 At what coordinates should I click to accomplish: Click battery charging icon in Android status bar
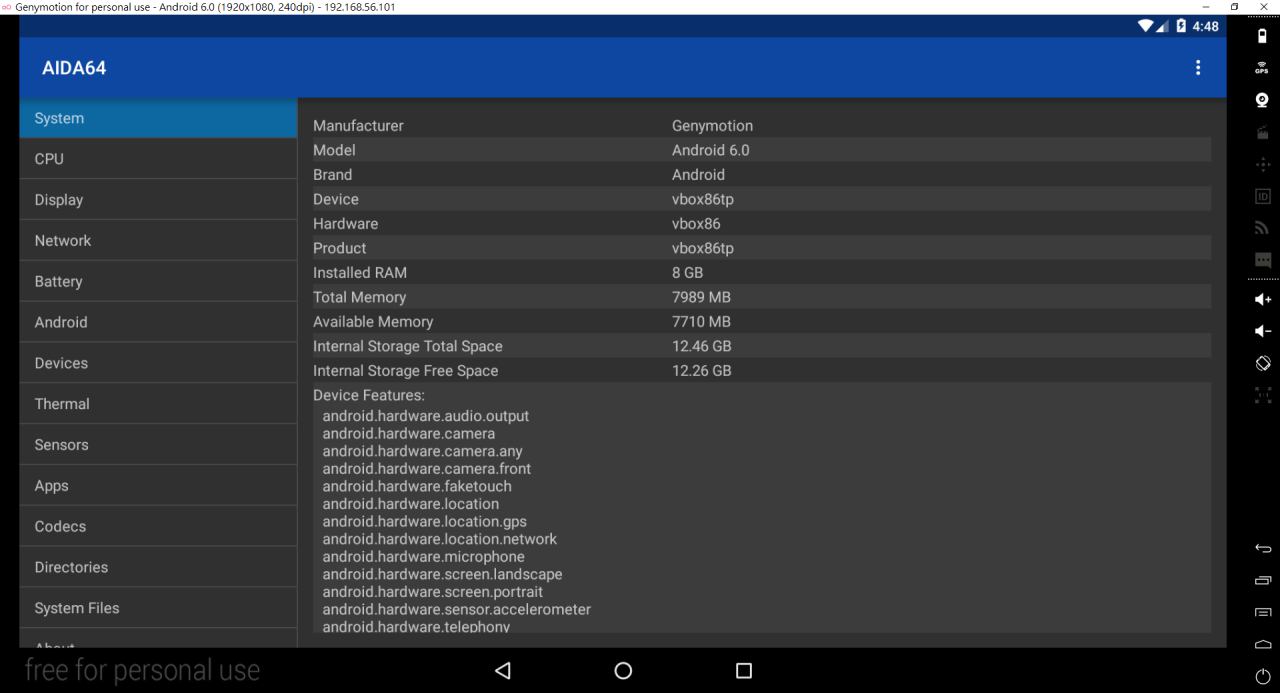pyautogui.click(x=1180, y=26)
